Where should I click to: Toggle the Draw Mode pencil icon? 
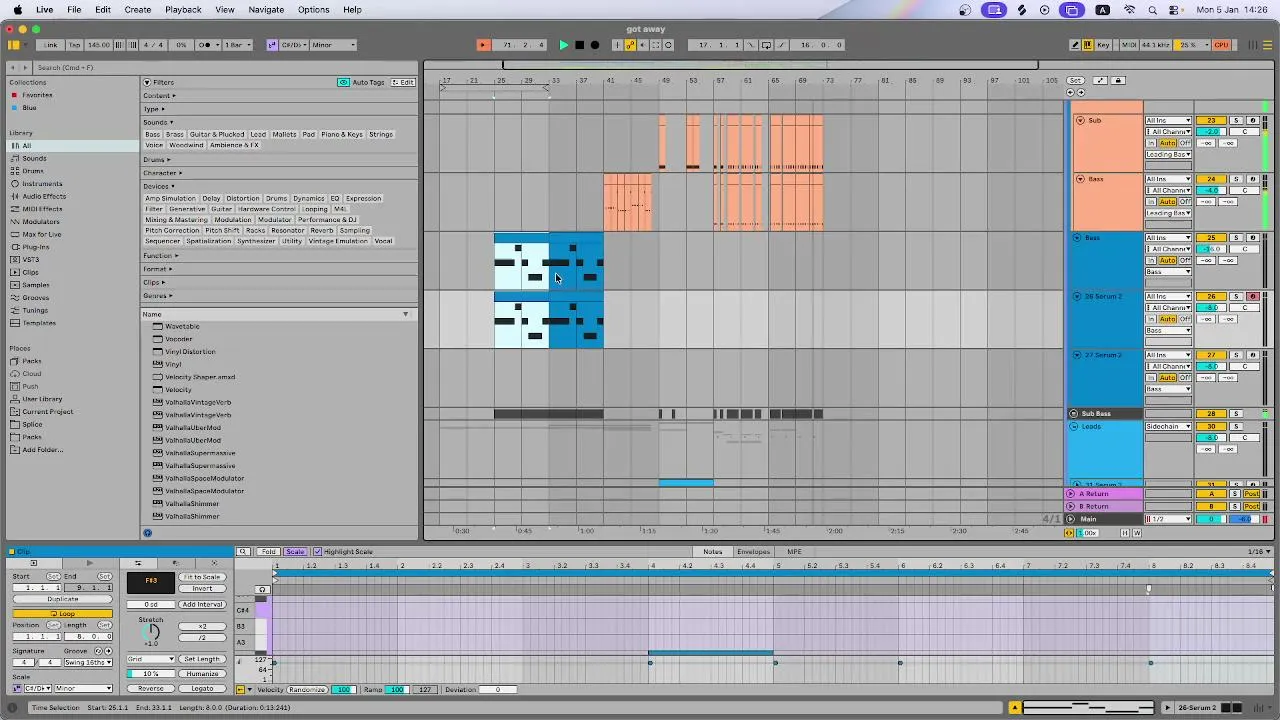(1075, 45)
